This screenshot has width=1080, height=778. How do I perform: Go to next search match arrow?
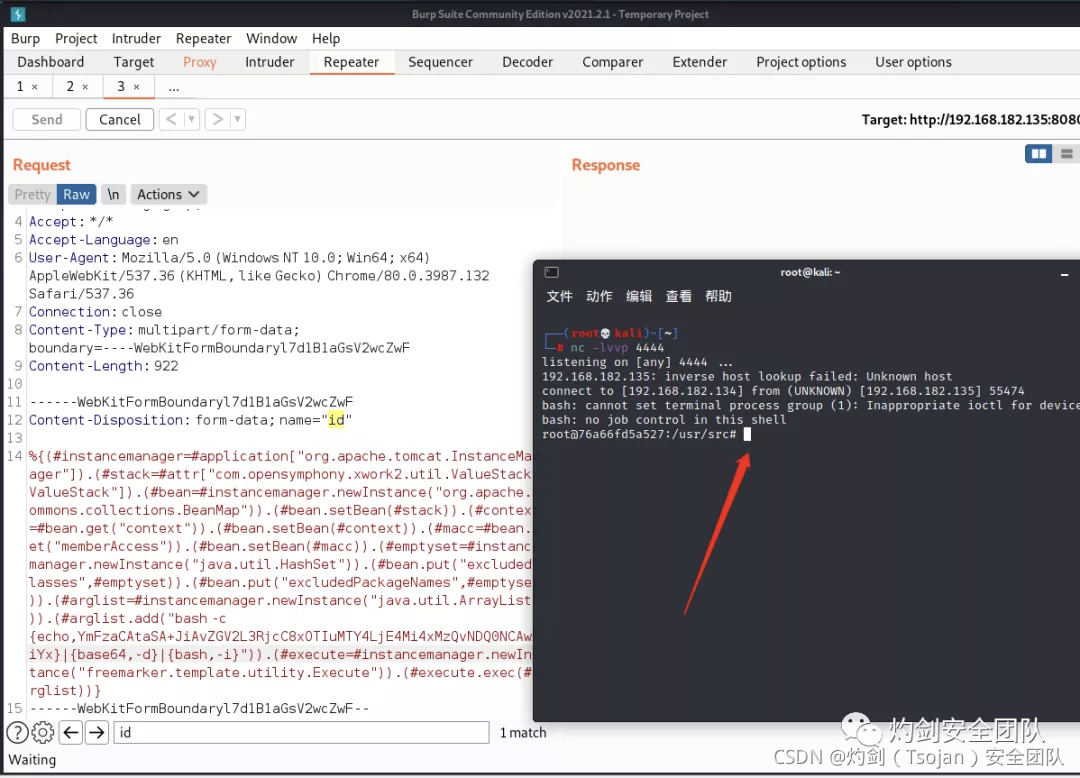pos(96,733)
